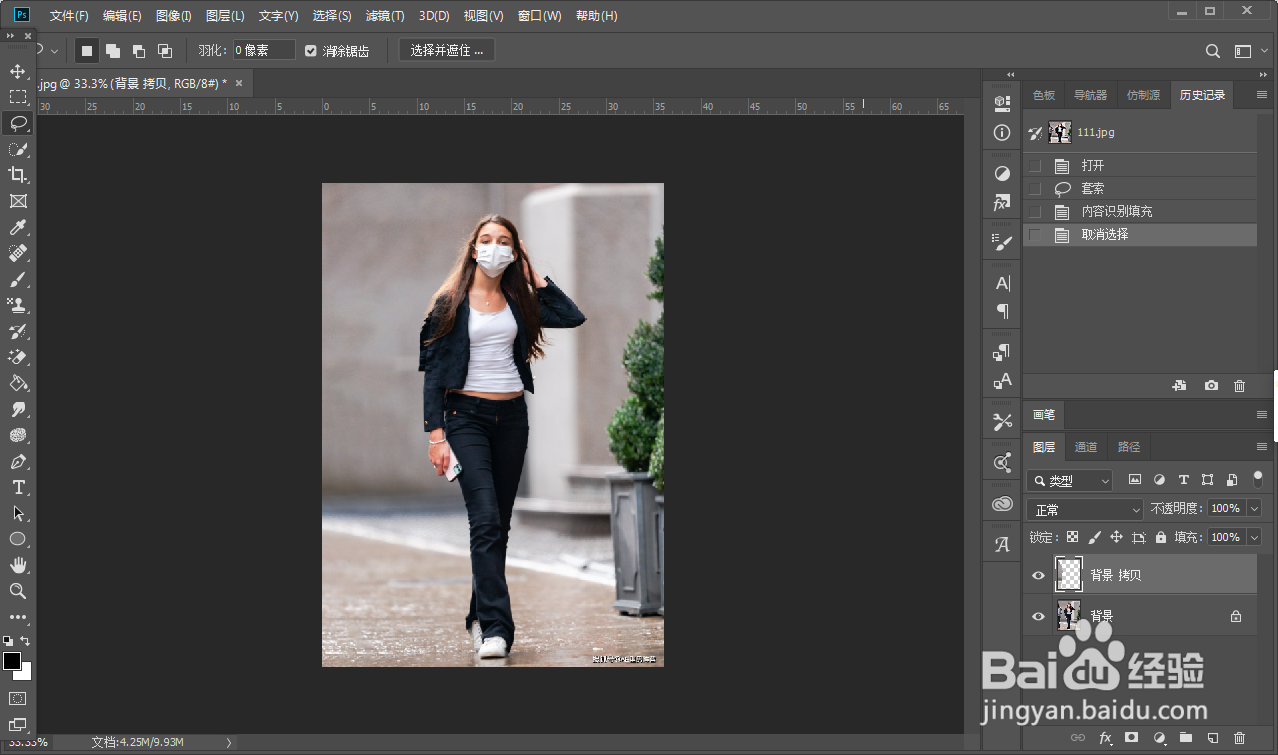The image size is (1278, 755).
Task: Open the layer filter 类型 dropdown
Action: (x=1069, y=481)
